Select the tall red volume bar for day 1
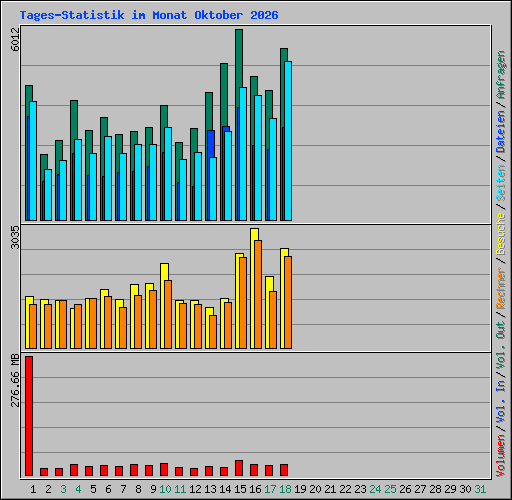The image size is (512, 500). pyautogui.click(x=29, y=416)
